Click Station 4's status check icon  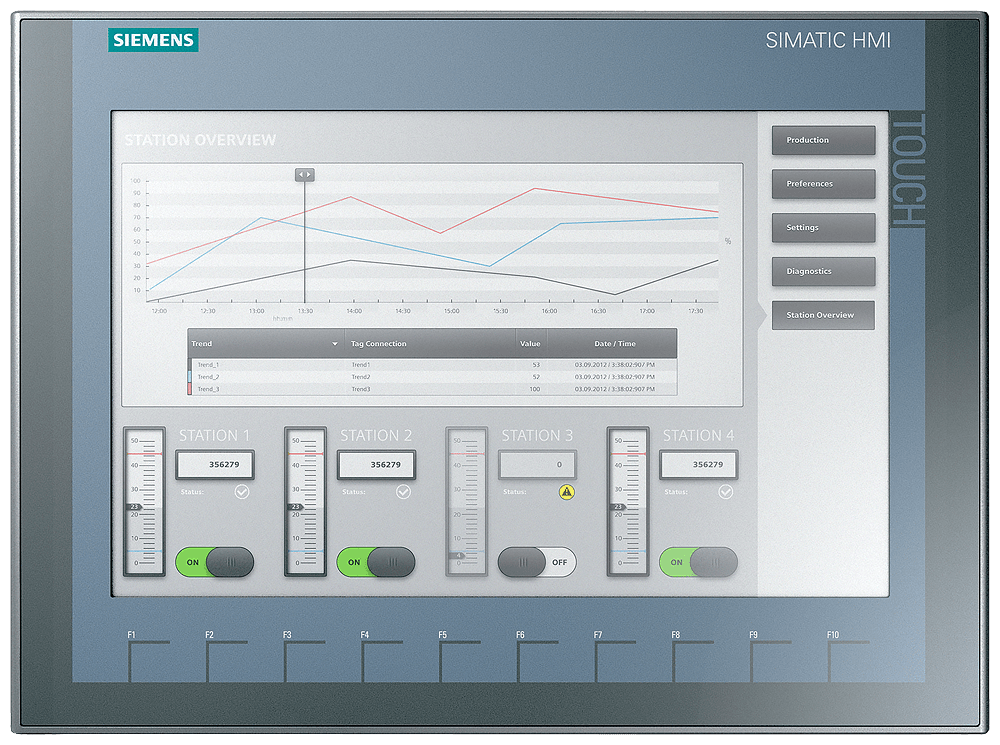[x=724, y=491]
